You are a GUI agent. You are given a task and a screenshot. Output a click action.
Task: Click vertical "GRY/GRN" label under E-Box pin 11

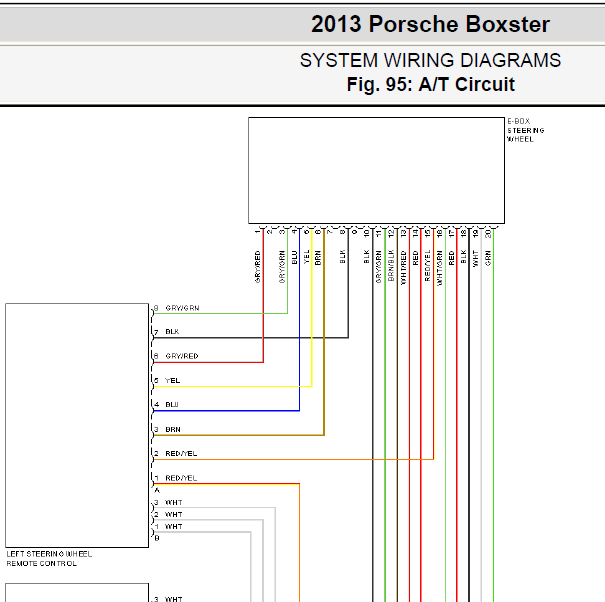click(379, 267)
